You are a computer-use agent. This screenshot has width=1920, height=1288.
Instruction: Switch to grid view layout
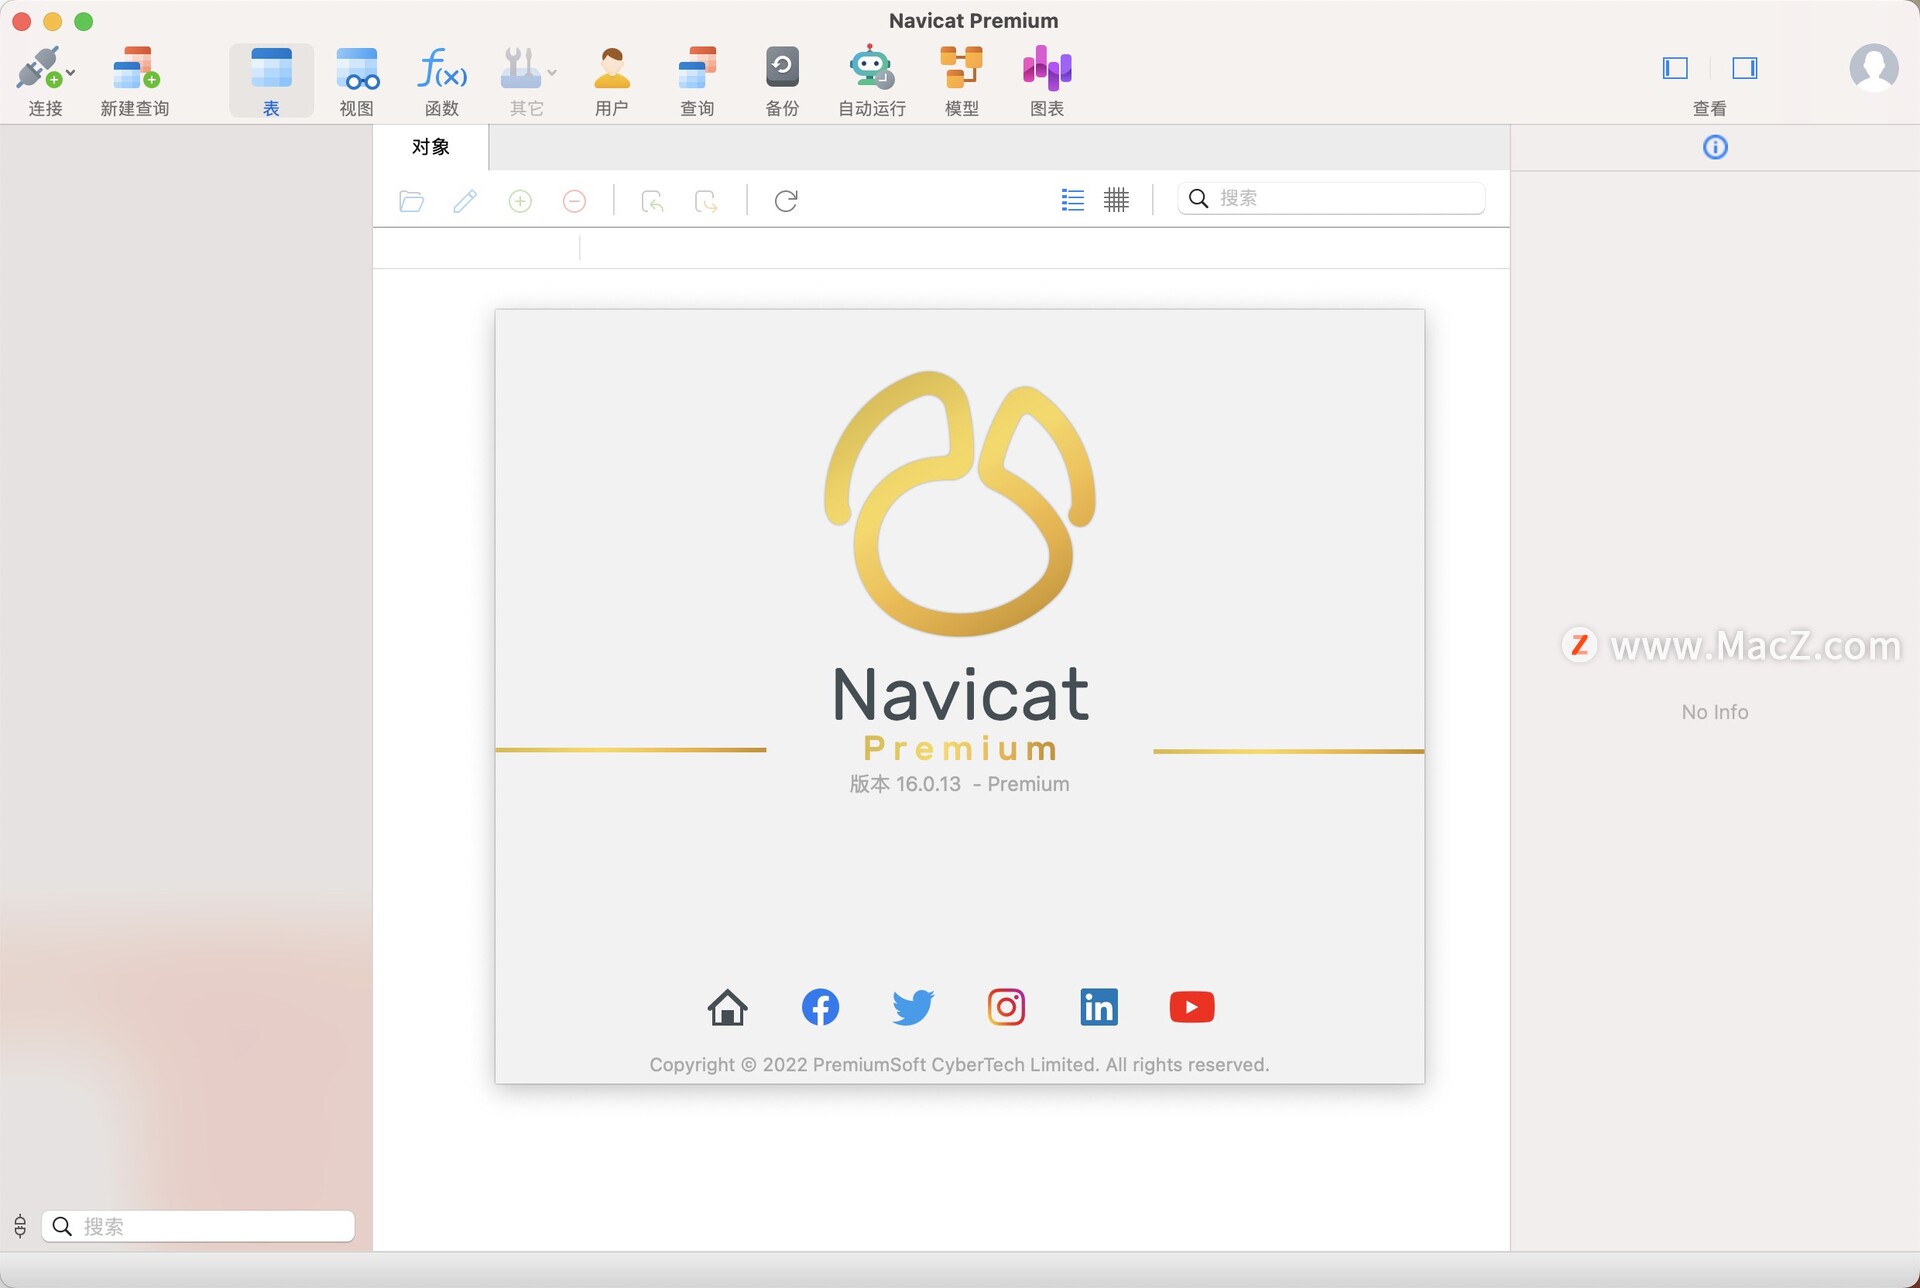pos(1118,198)
